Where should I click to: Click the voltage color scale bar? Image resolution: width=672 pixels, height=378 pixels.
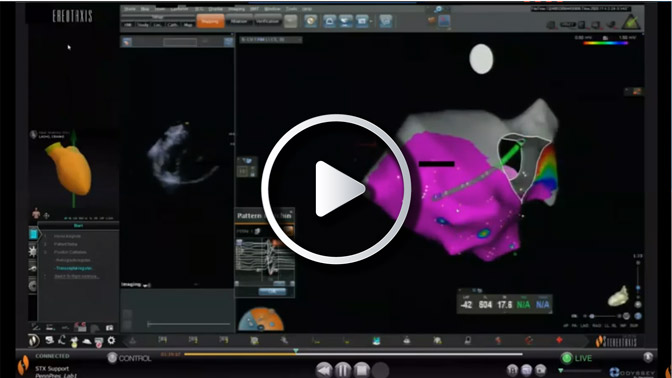[605, 43]
